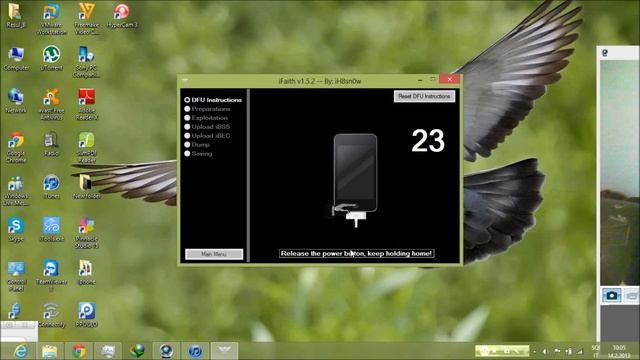Screen dimensions: 640x360
Task: Select the DFU Instructions radio step
Action: (212, 100)
